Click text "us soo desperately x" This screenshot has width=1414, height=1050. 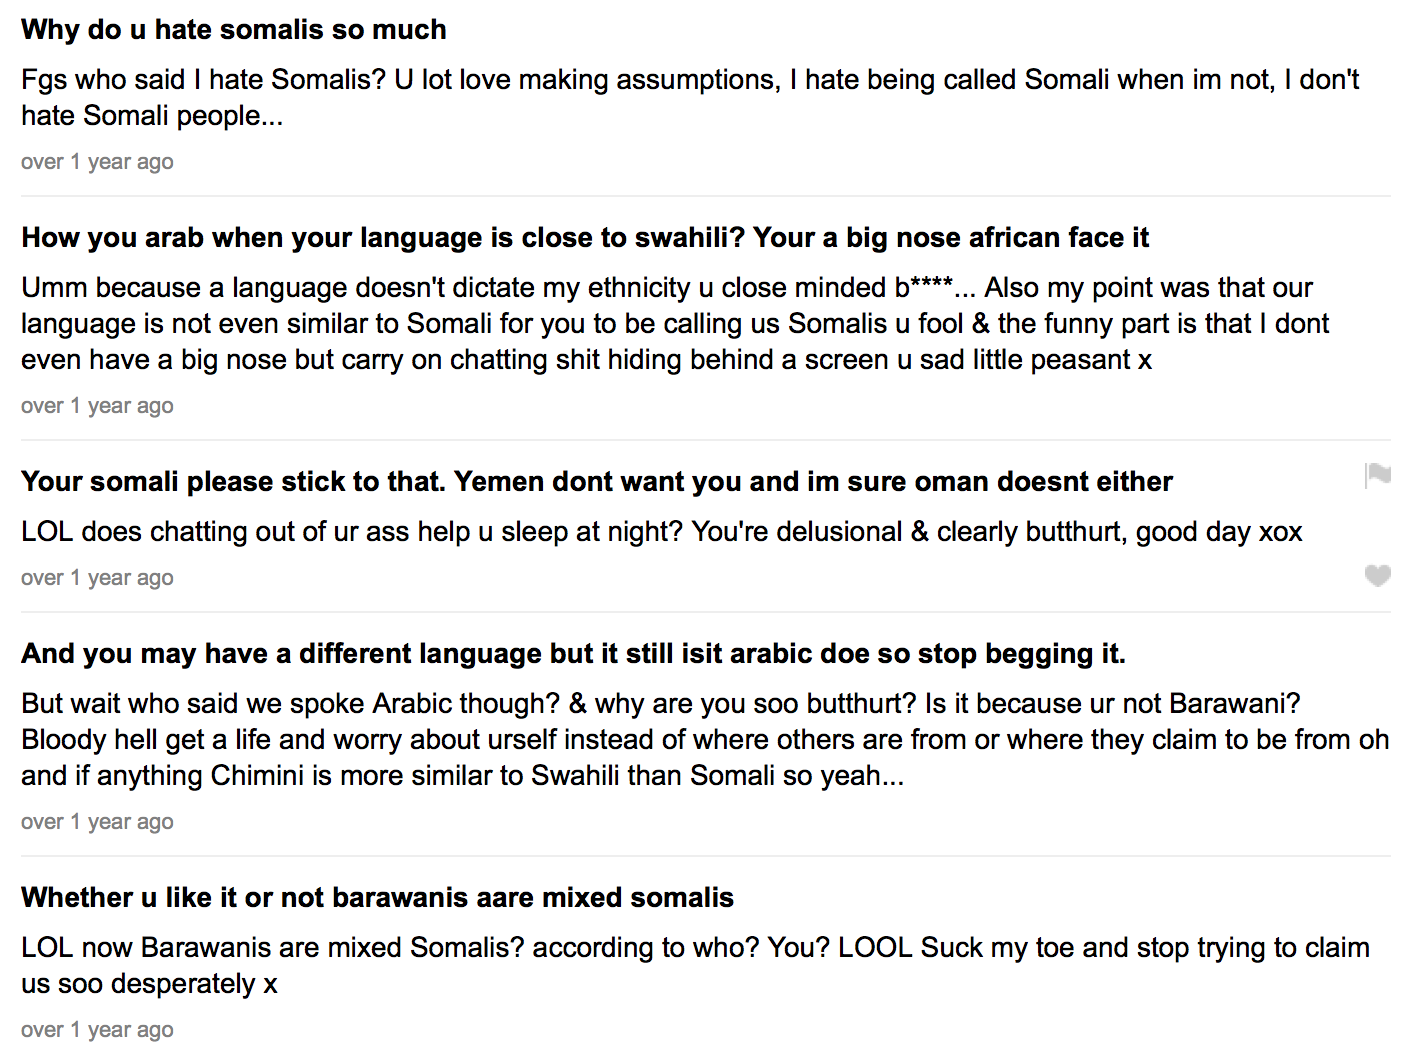(x=149, y=984)
